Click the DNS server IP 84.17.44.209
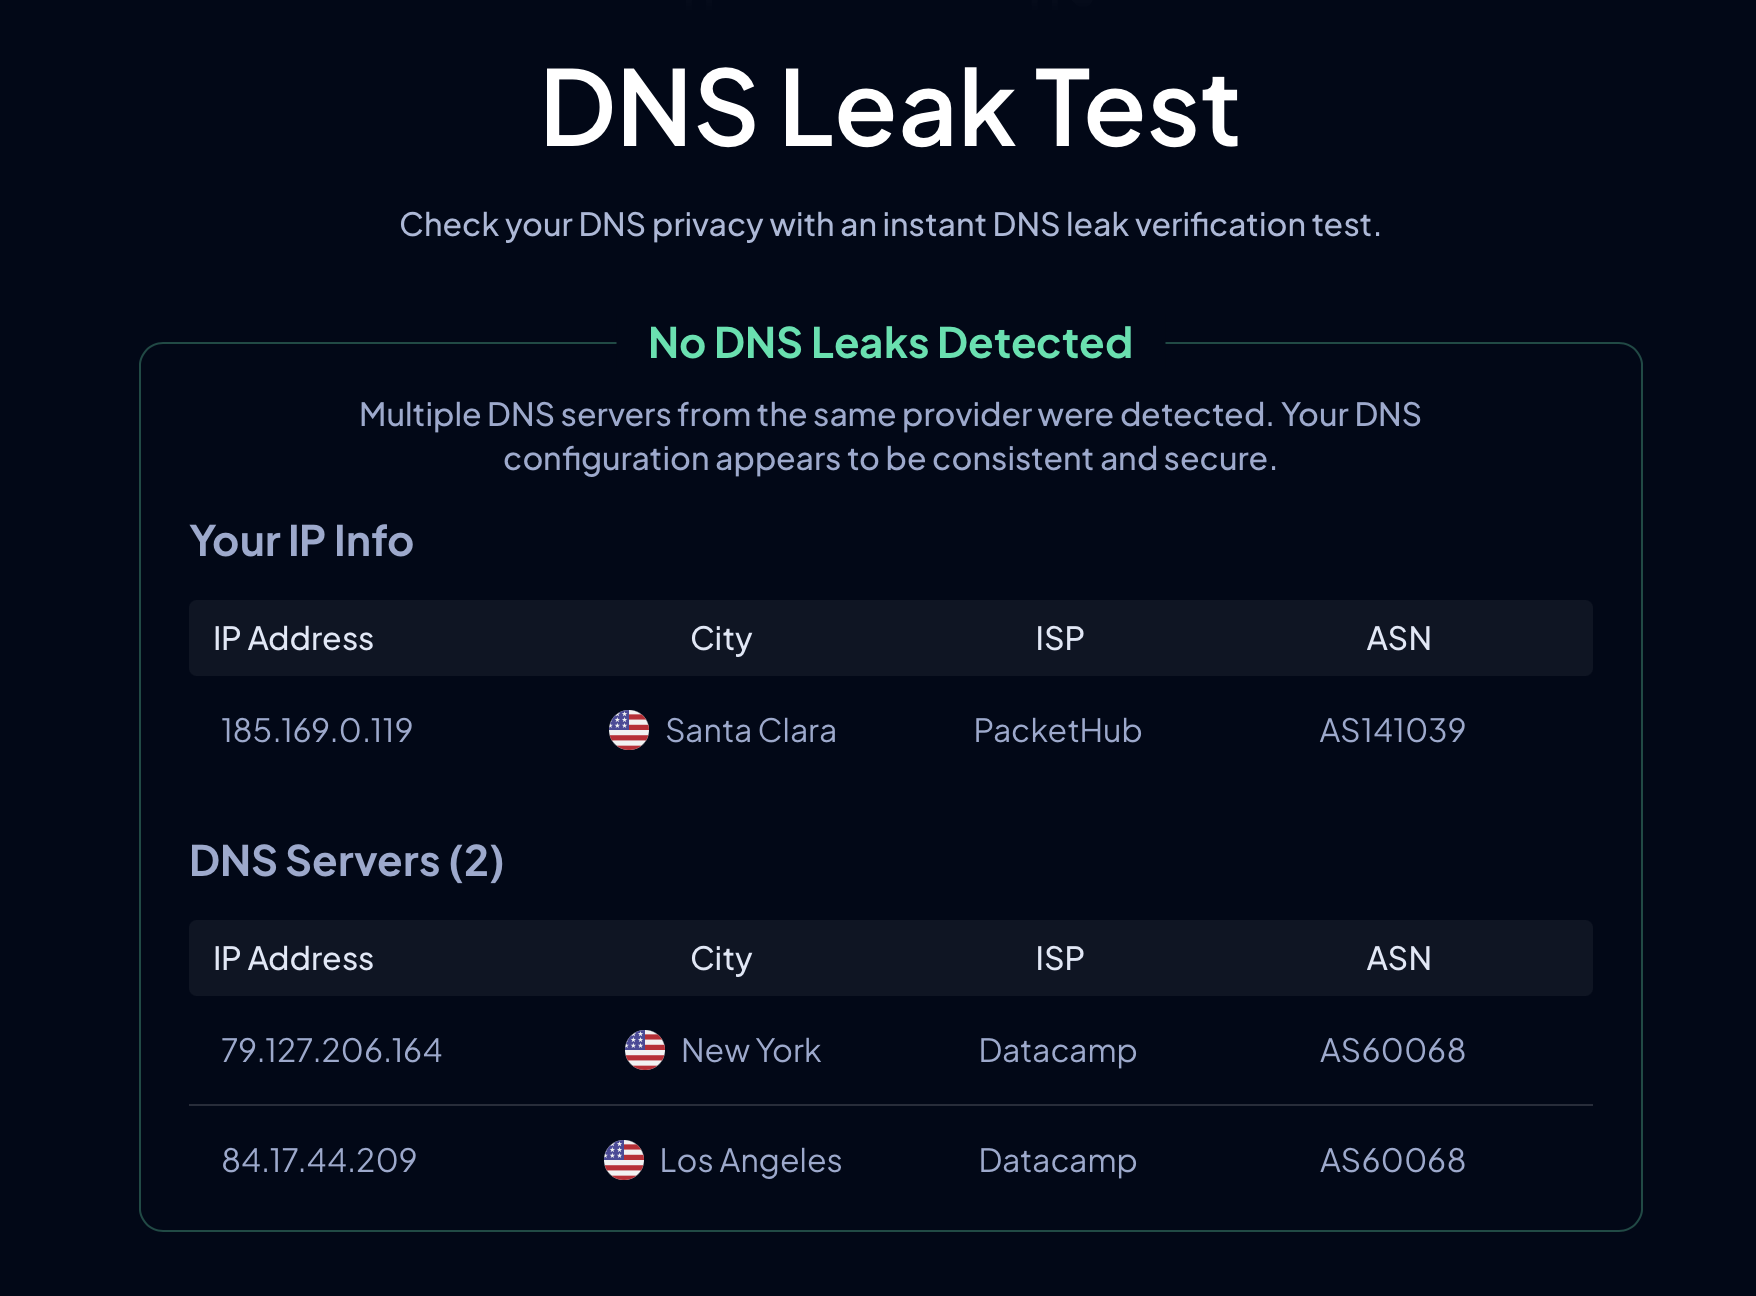Viewport: 1756px width, 1296px height. coord(319,1160)
